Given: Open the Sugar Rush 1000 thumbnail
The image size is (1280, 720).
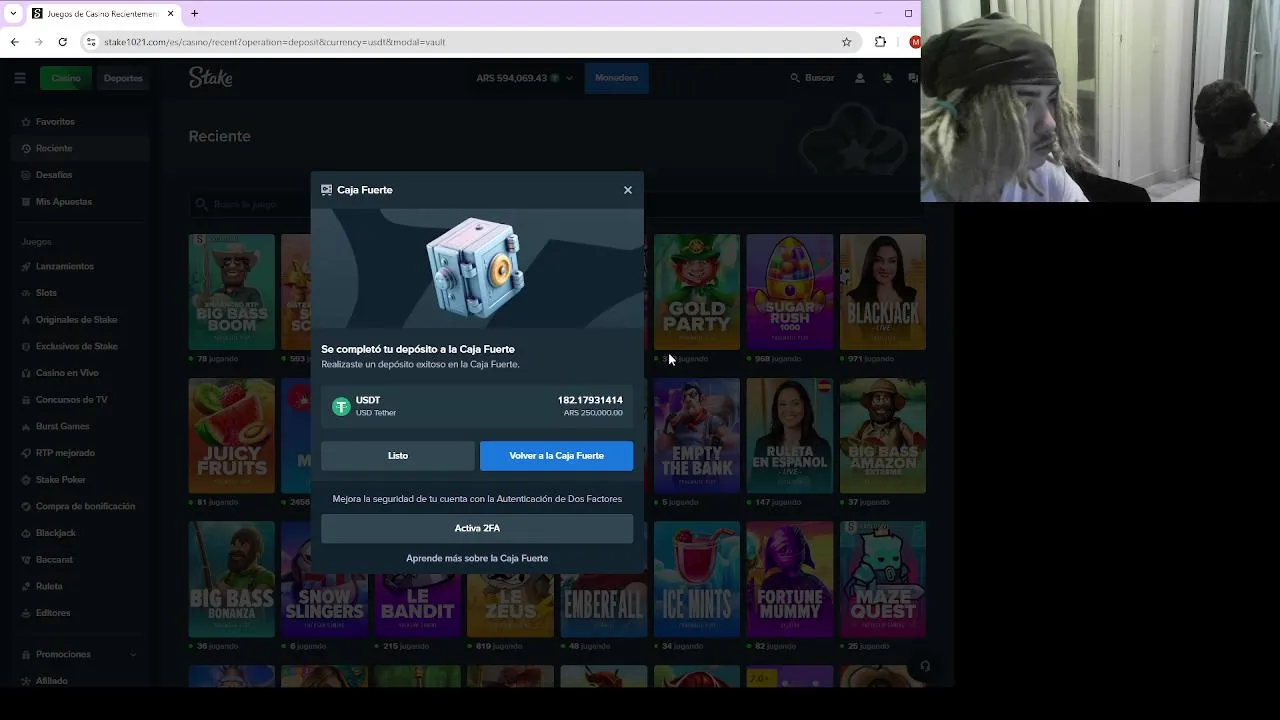Looking at the screenshot, I should pos(790,292).
